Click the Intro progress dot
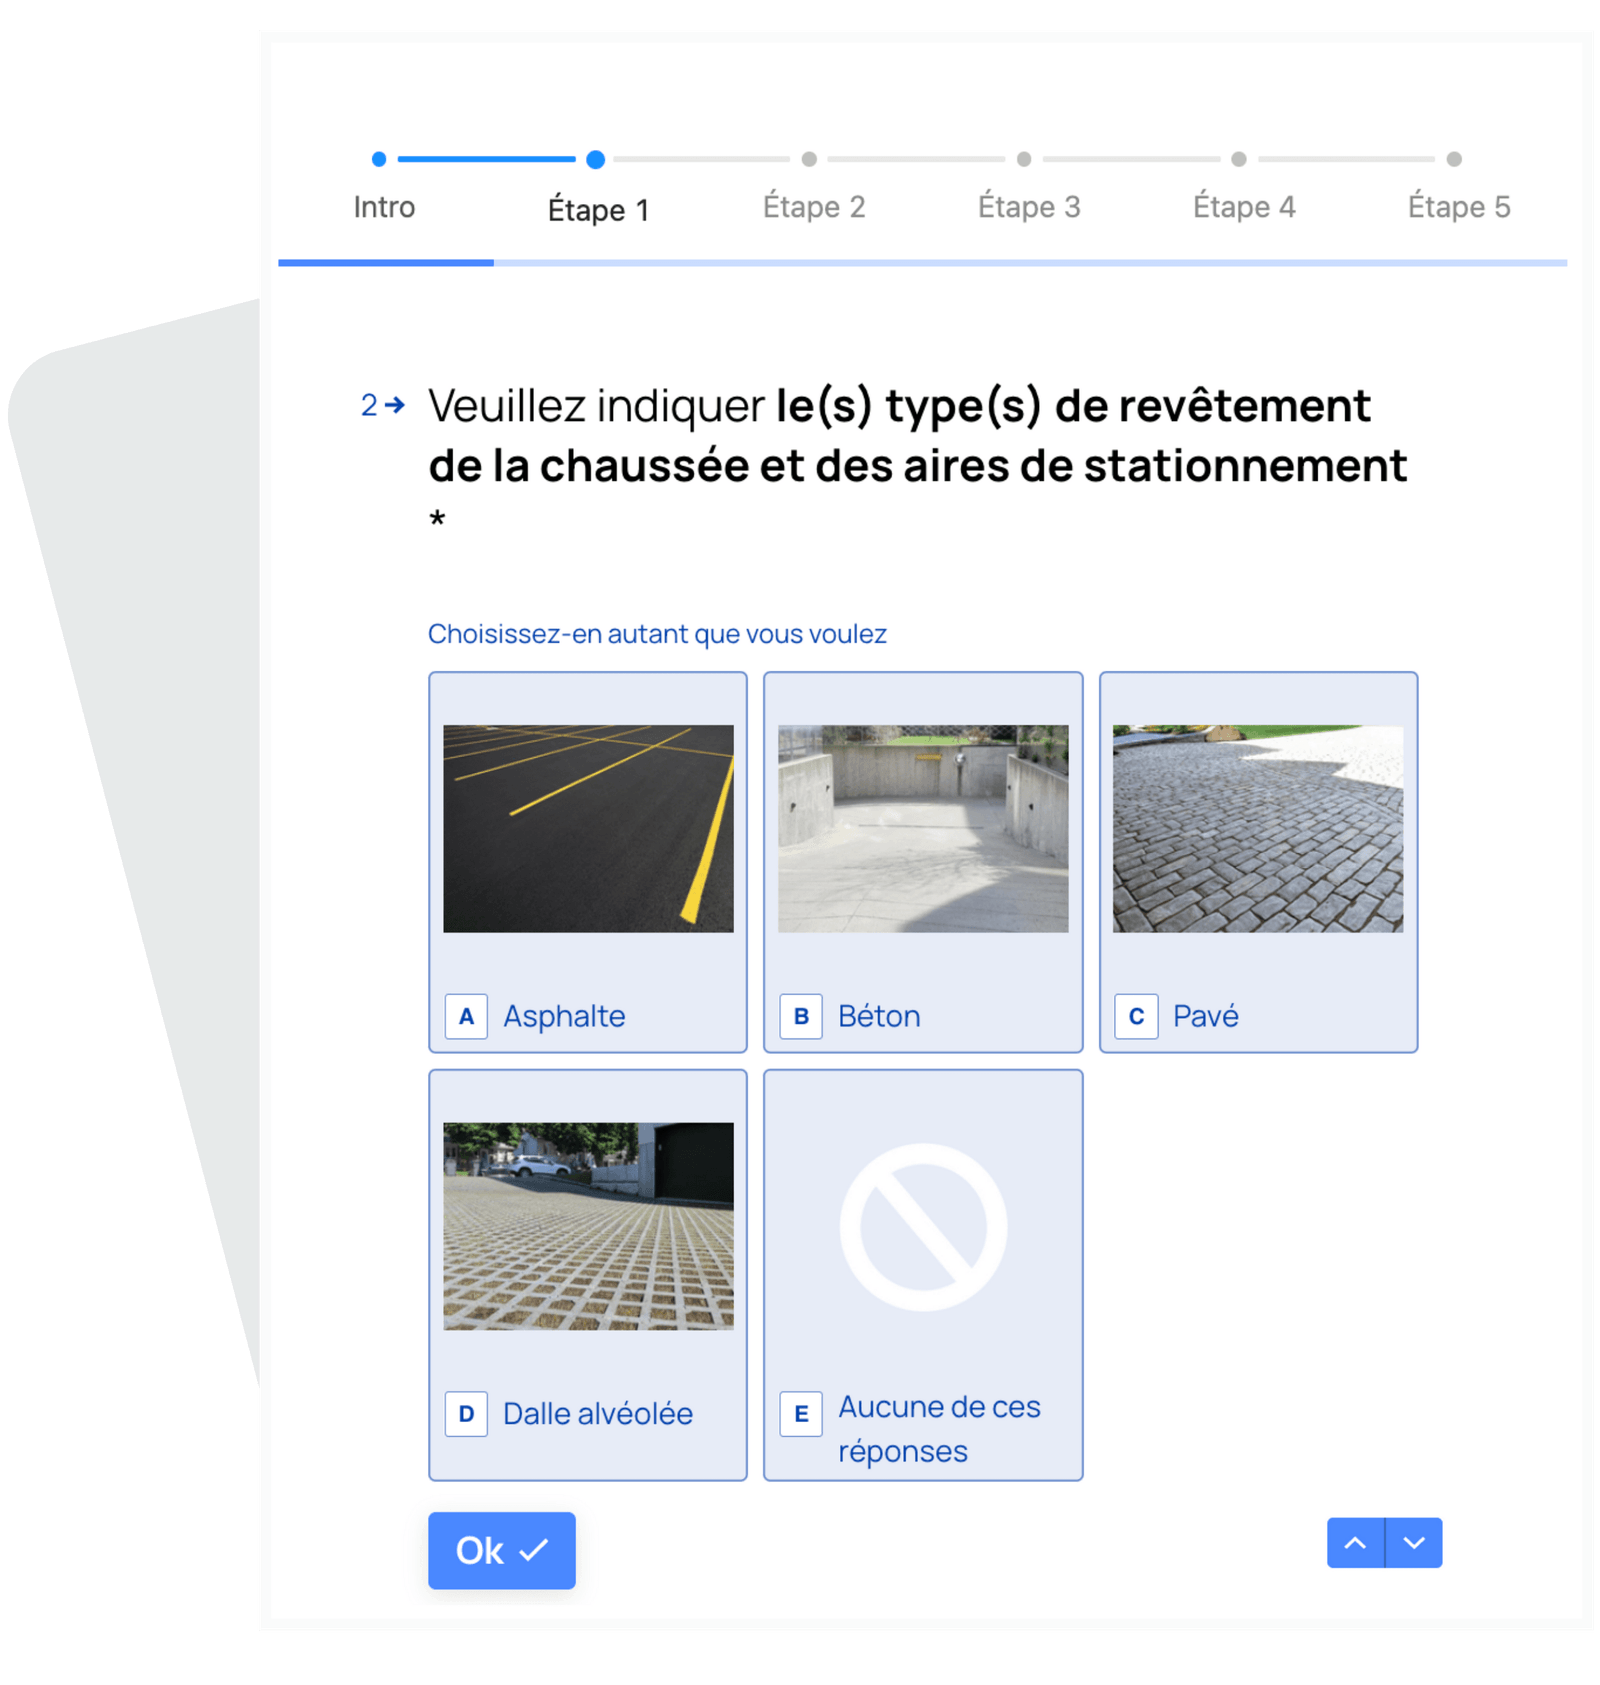Screen dimensions: 1600x1685 click(x=377, y=158)
